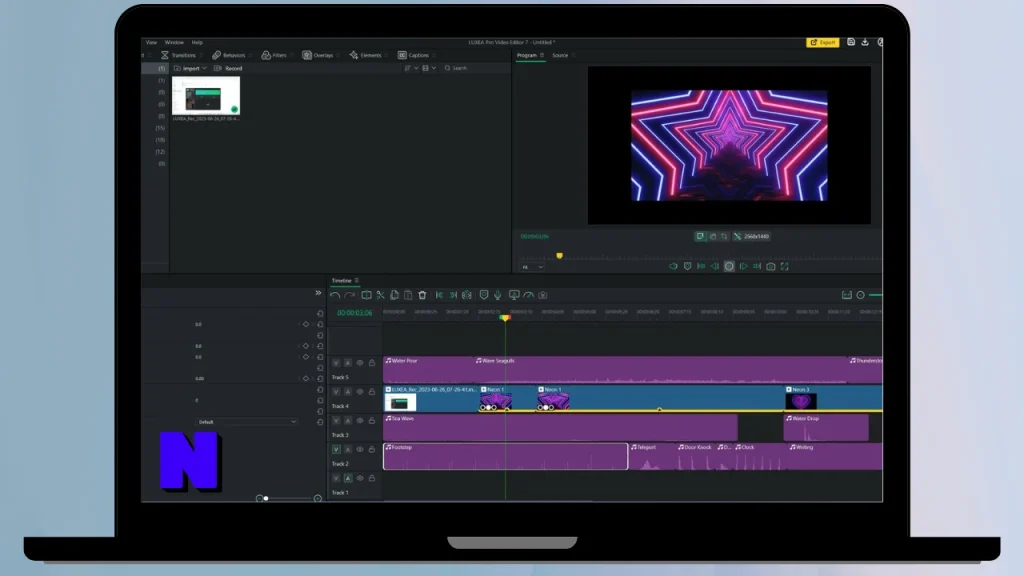The image size is (1024, 576).
Task: Open the Program panel menu icon
Action: [542, 56]
